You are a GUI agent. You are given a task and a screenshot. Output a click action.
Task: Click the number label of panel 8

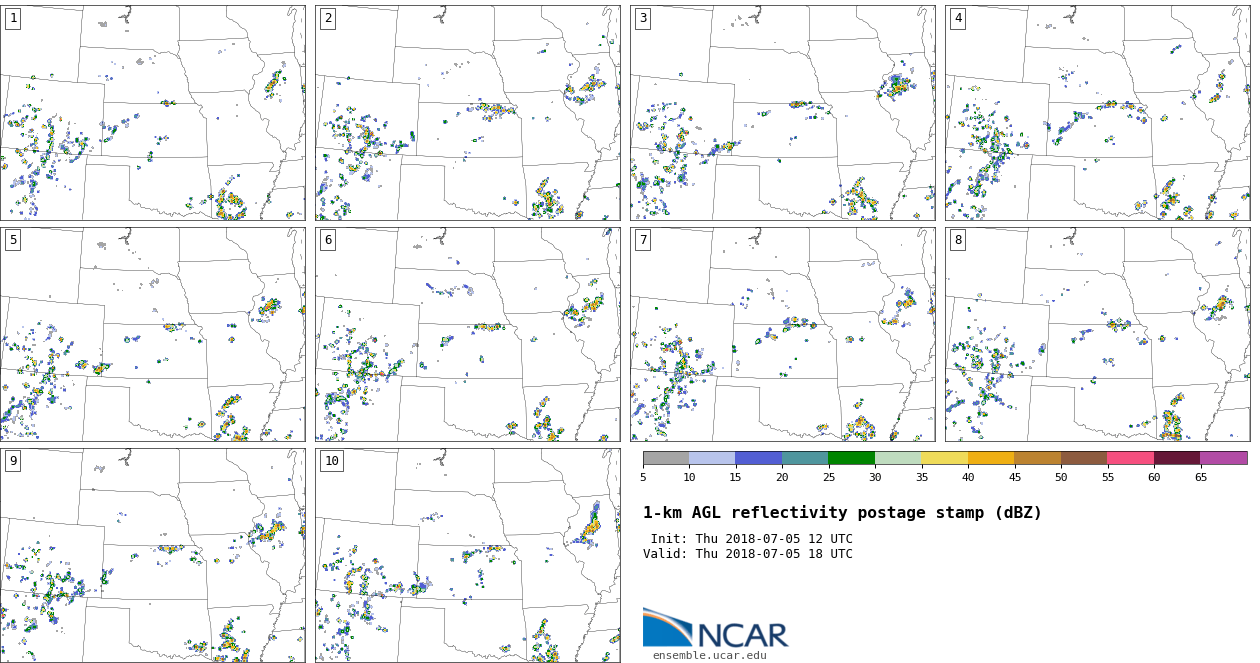[x=958, y=240]
